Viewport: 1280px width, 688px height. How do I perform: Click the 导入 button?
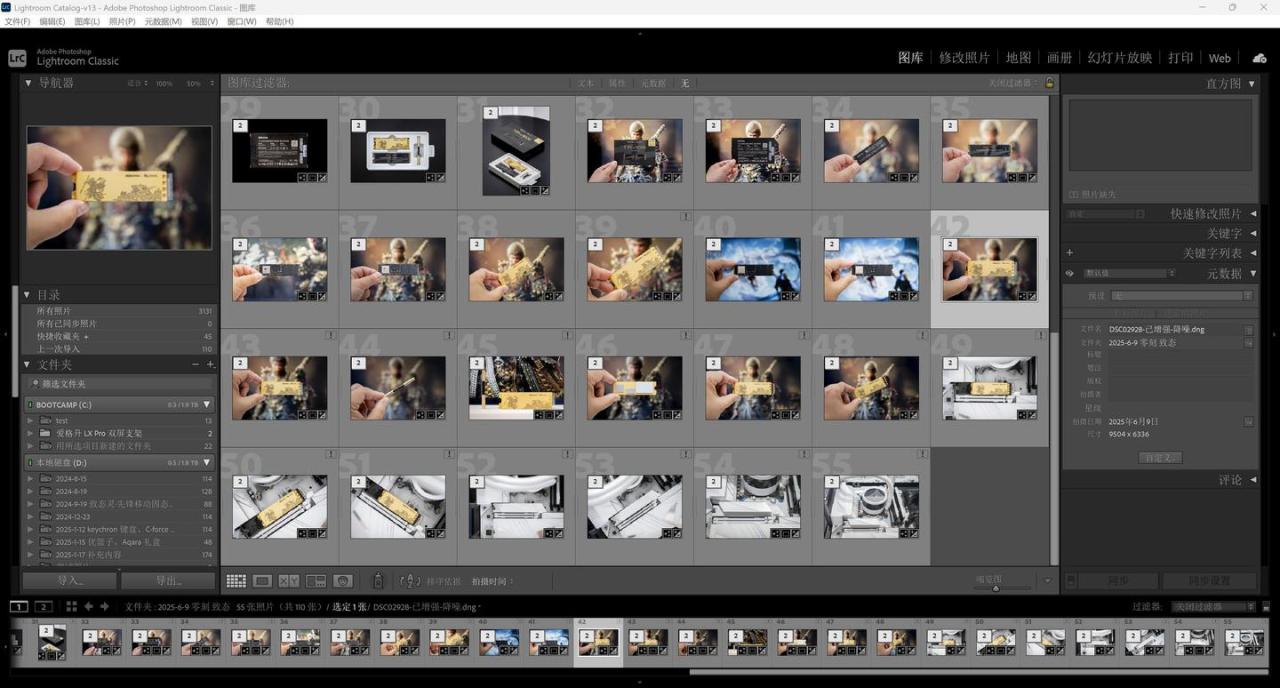[69, 580]
